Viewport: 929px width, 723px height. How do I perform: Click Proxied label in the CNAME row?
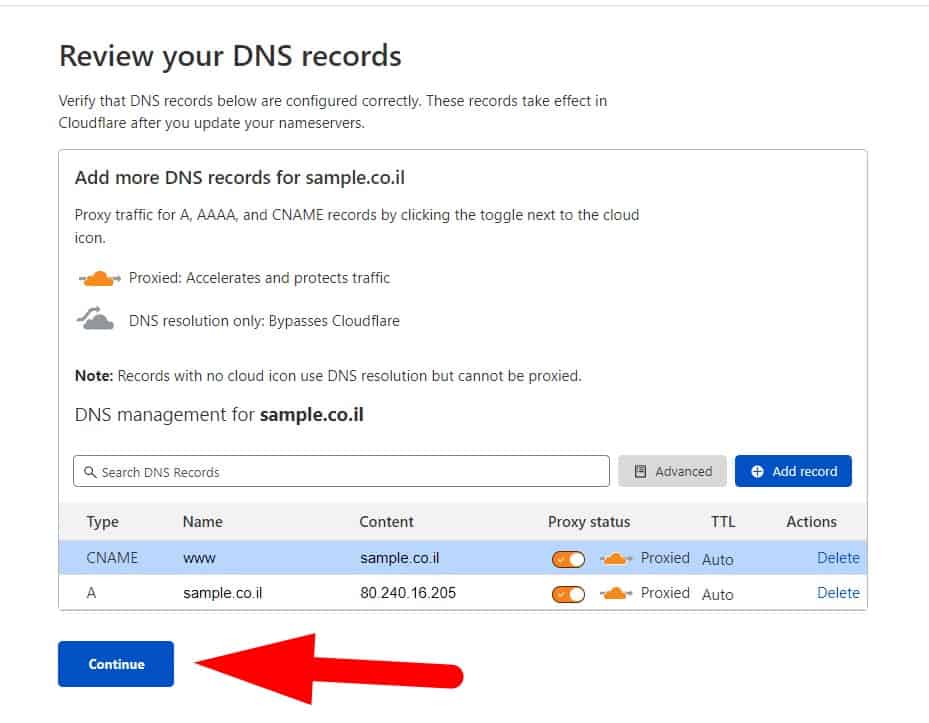click(665, 558)
